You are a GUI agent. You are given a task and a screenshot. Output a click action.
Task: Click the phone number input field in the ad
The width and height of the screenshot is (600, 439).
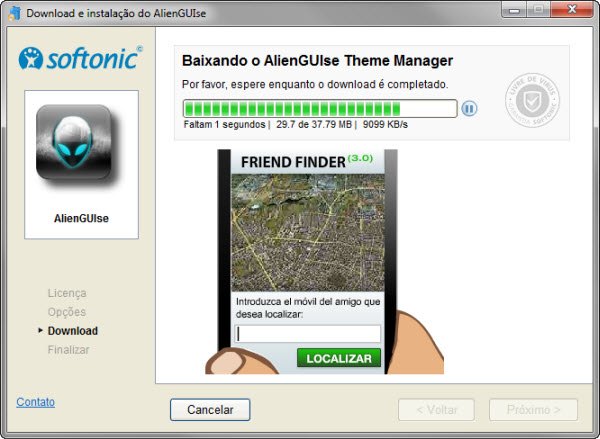tap(308, 334)
